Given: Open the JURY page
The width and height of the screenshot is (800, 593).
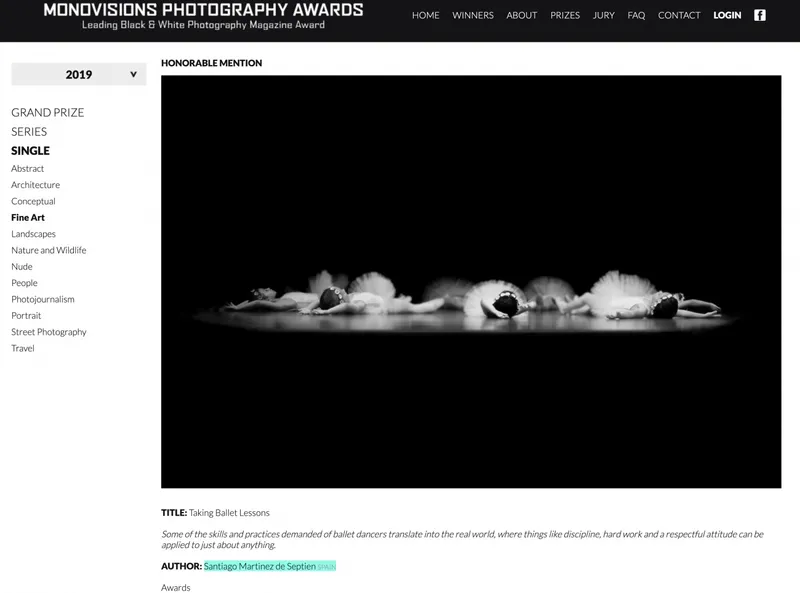Looking at the screenshot, I should point(604,15).
